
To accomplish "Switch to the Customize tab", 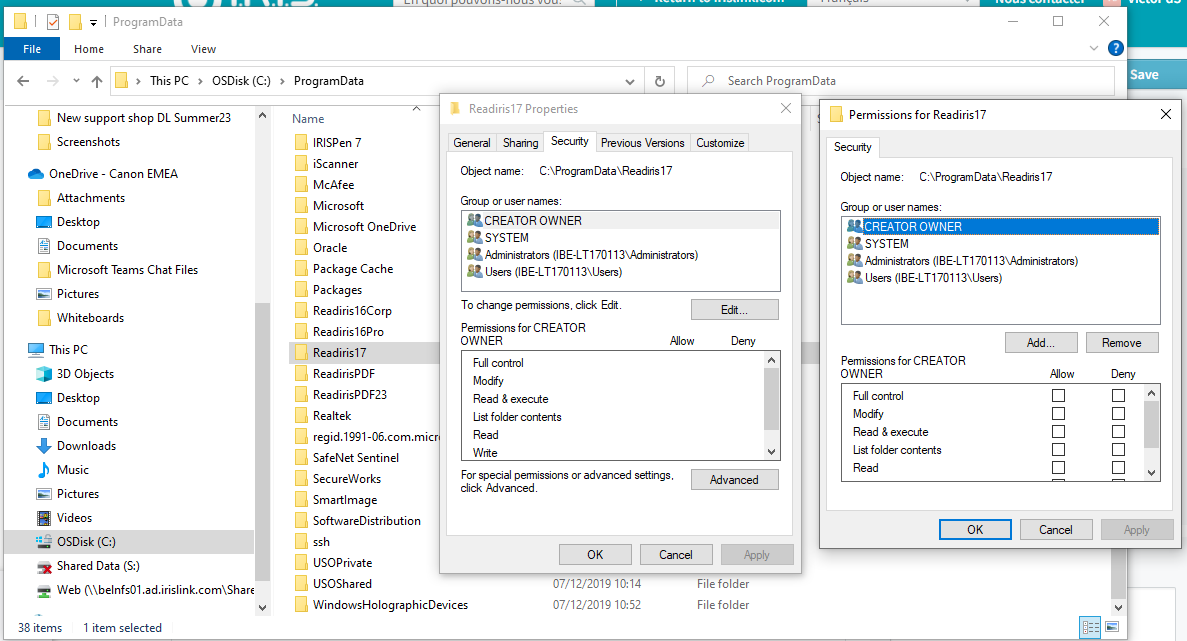I will click(x=720, y=143).
